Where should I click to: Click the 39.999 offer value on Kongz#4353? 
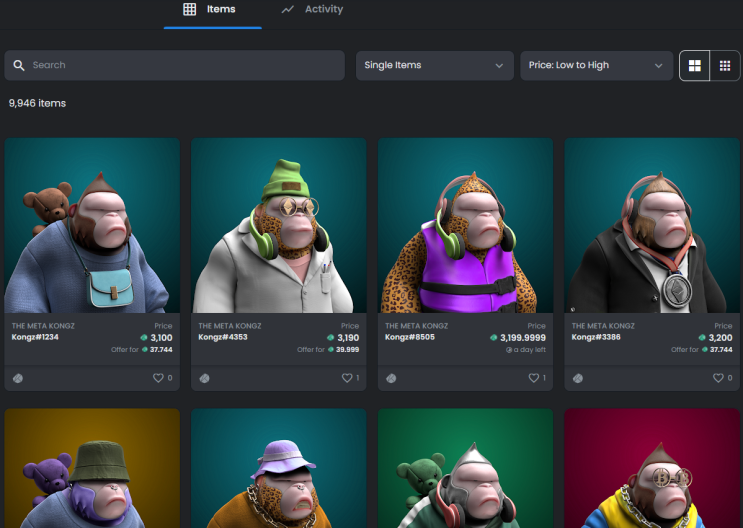tap(347, 349)
